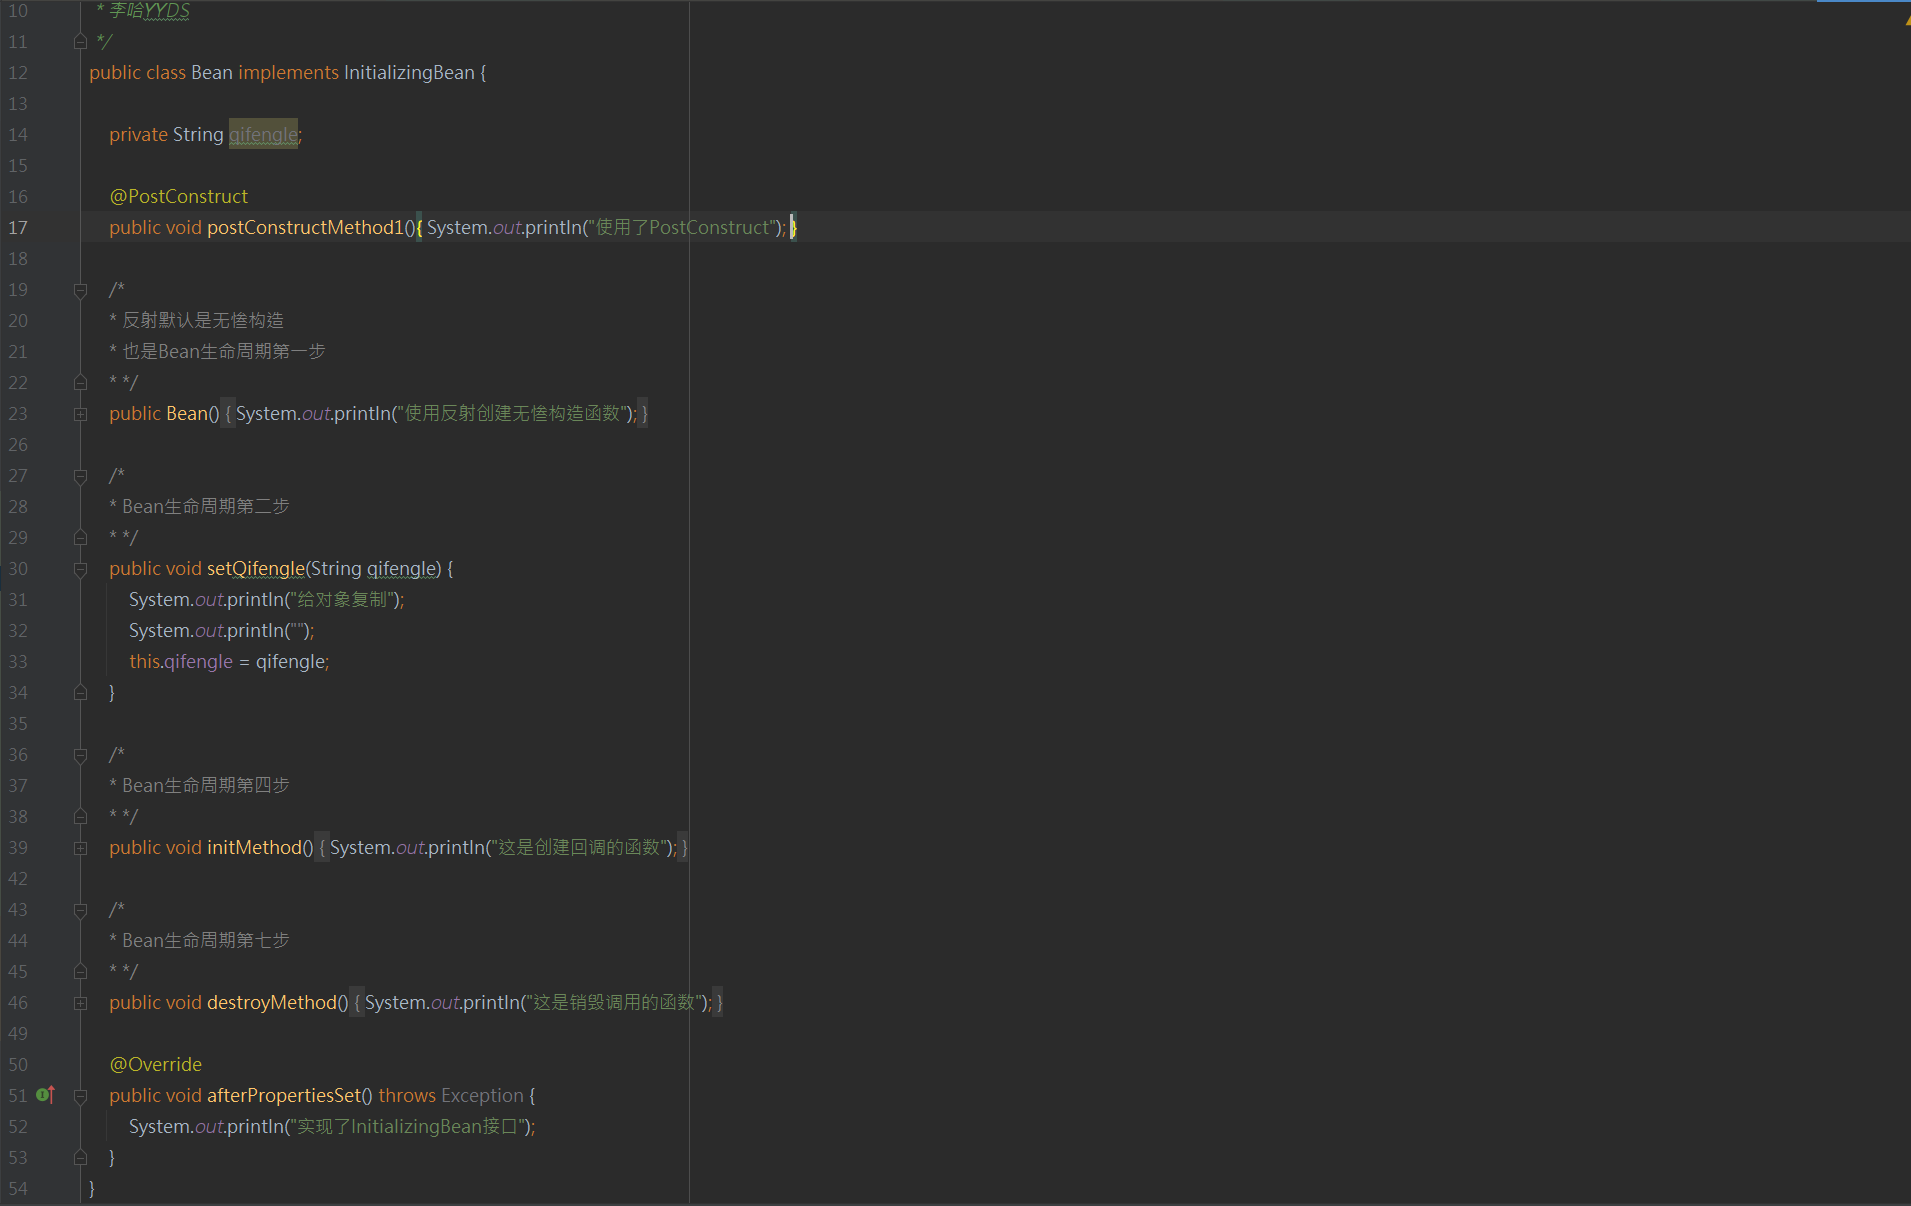
Task: Click the @Override annotation
Action: click(x=155, y=1065)
